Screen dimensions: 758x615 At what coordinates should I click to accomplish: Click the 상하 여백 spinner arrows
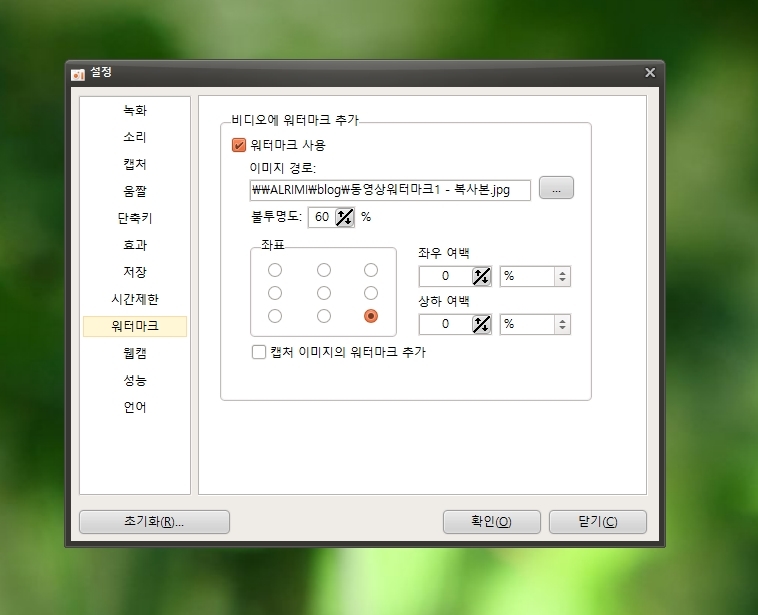481,324
